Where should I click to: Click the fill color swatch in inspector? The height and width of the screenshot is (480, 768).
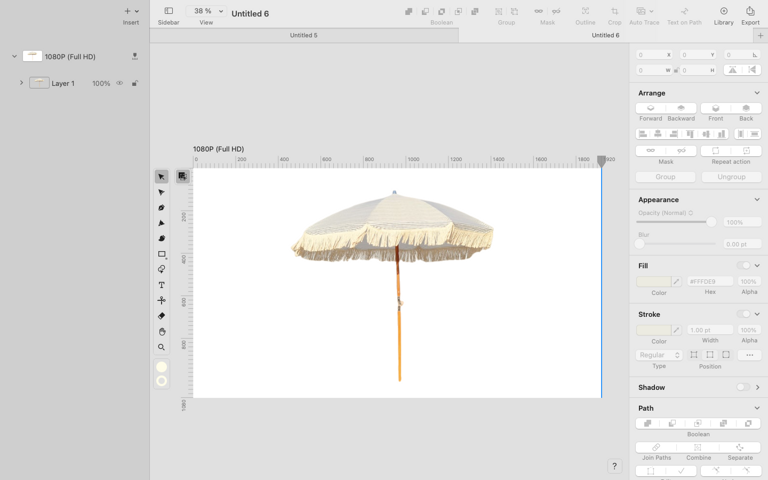653,282
